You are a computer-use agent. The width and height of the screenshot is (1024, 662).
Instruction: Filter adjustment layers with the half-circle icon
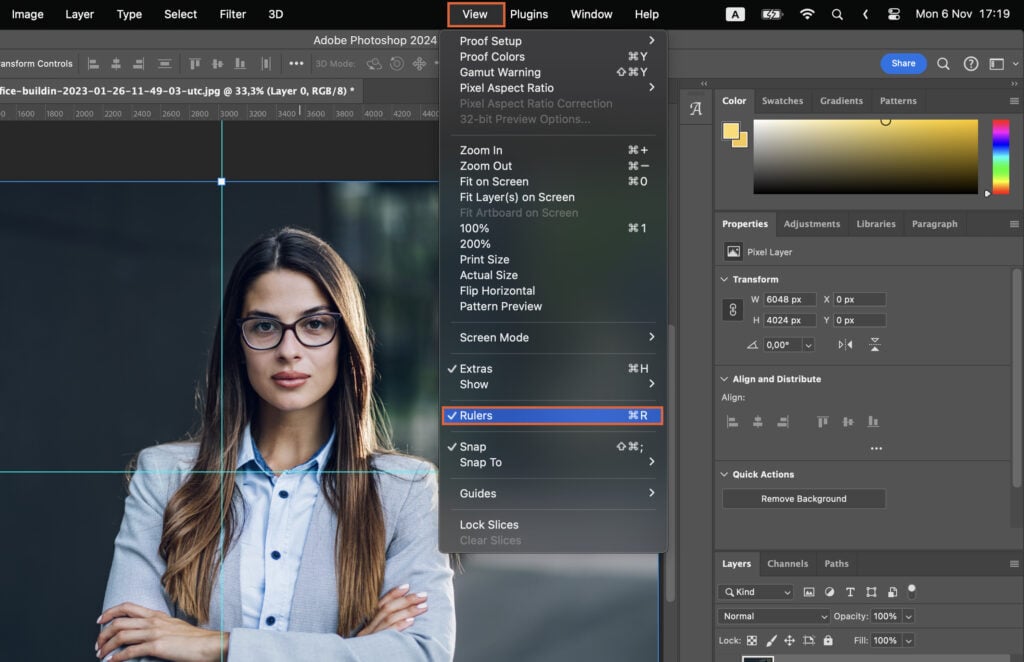click(x=829, y=592)
